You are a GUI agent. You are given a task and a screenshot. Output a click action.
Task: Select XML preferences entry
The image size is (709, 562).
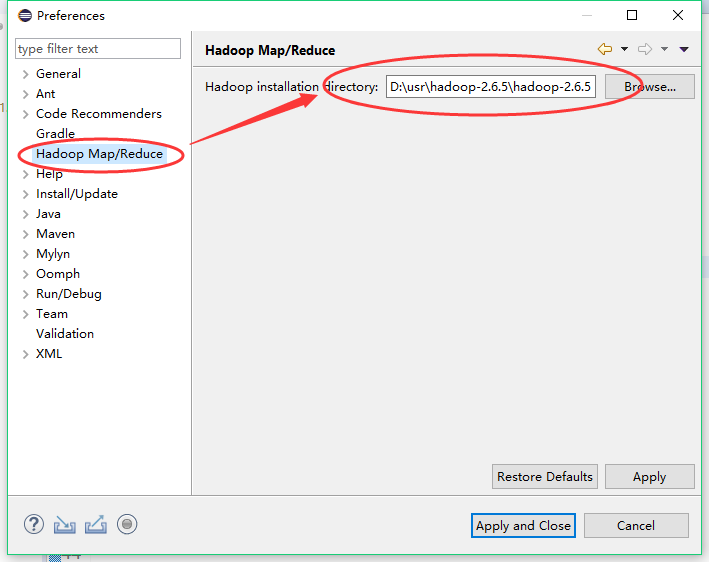(x=49, y=354)
